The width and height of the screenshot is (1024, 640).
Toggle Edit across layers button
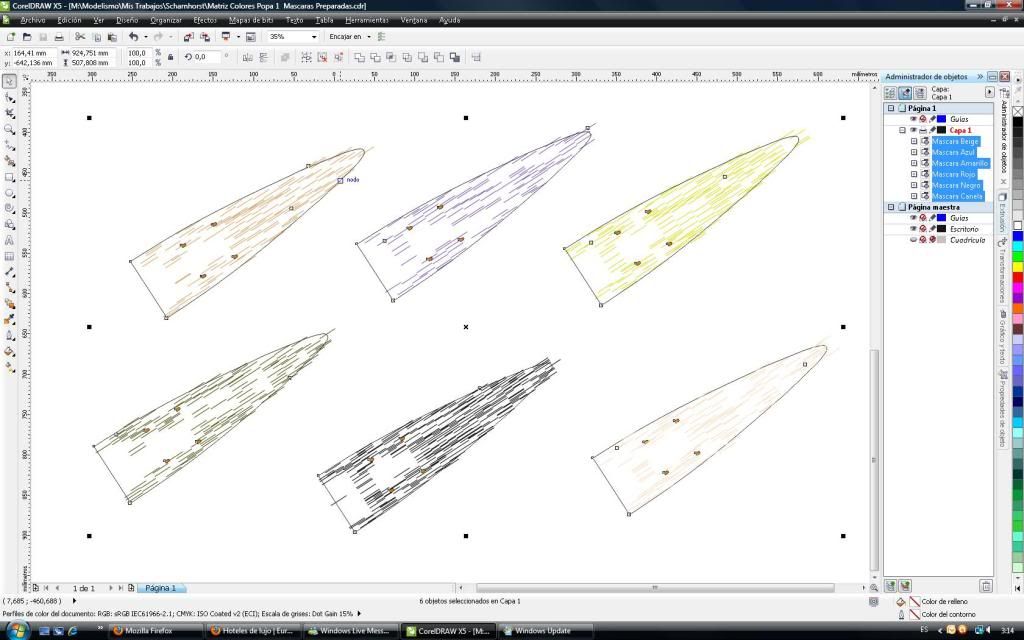pos(905,93)
